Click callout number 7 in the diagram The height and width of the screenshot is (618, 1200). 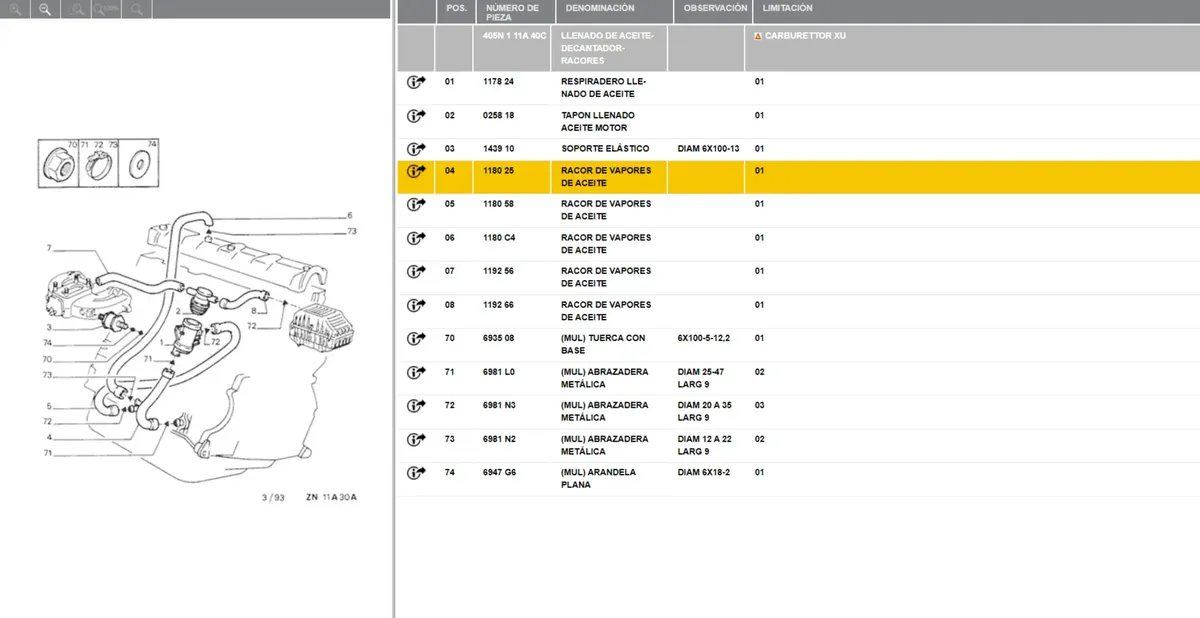pos(47,248)
